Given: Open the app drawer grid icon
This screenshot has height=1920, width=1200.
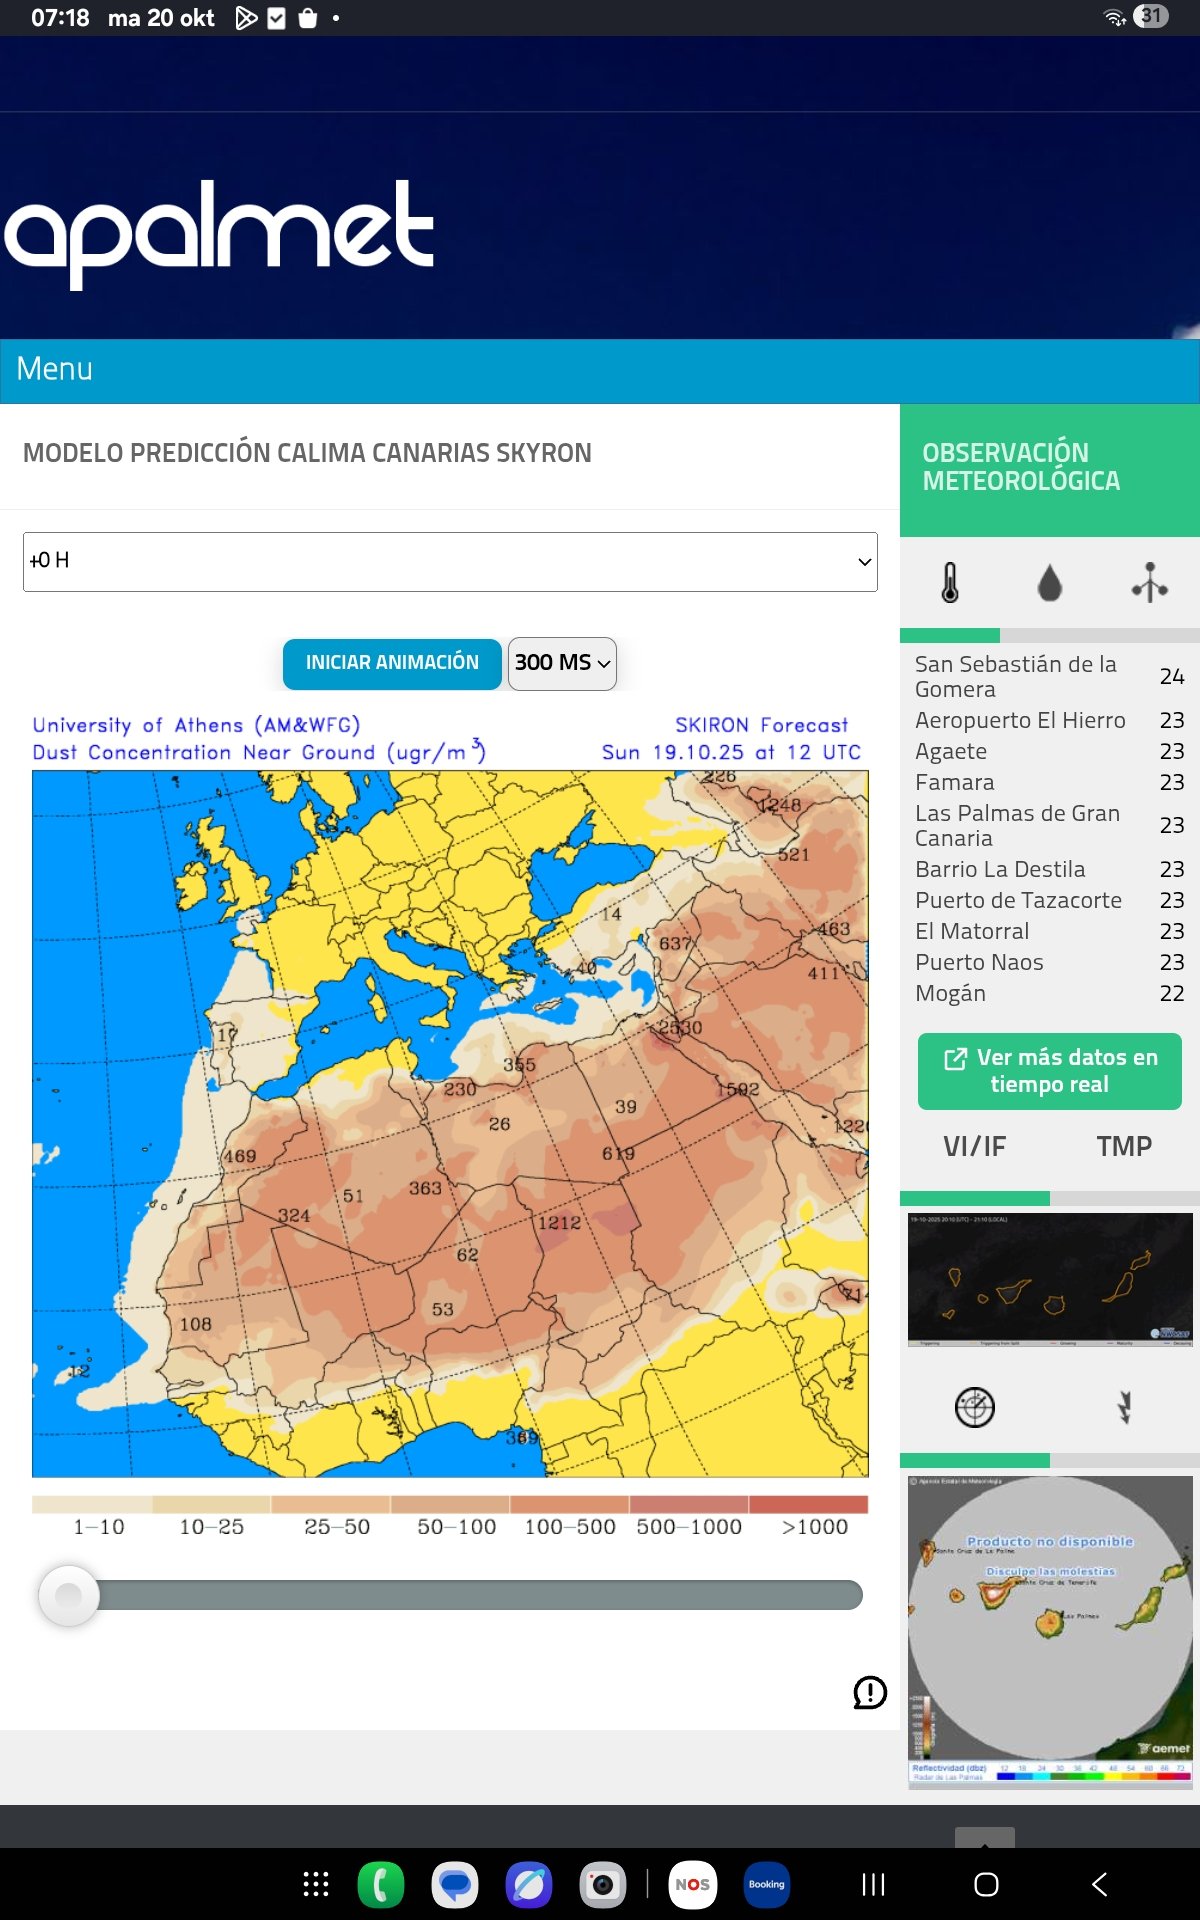Looking at the screenshot, I should (x=316, y=1885).
